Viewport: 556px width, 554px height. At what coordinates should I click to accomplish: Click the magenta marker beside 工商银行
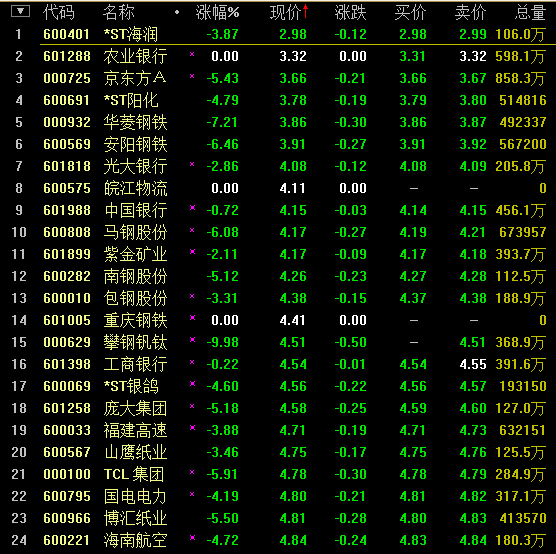192,362
